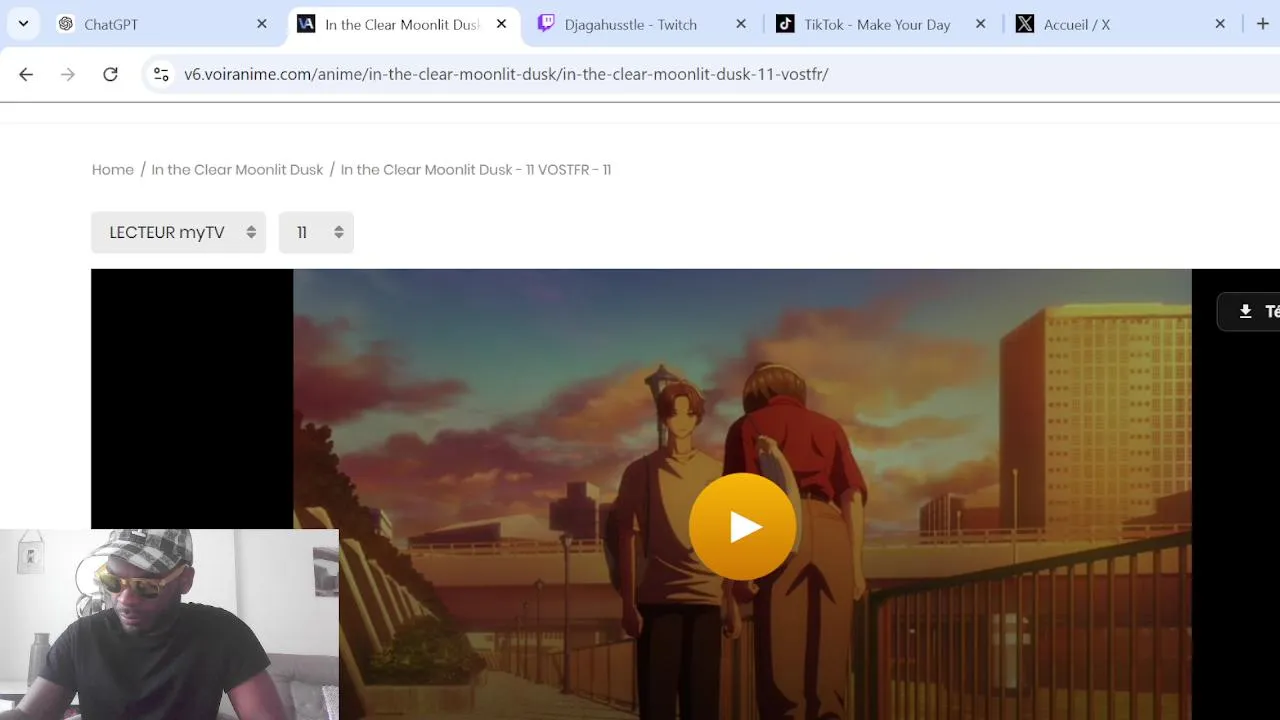The width and height of the screenshot is (1280, 720).
Task: Close the Accueil / X tab
Action: point(1220,24)
